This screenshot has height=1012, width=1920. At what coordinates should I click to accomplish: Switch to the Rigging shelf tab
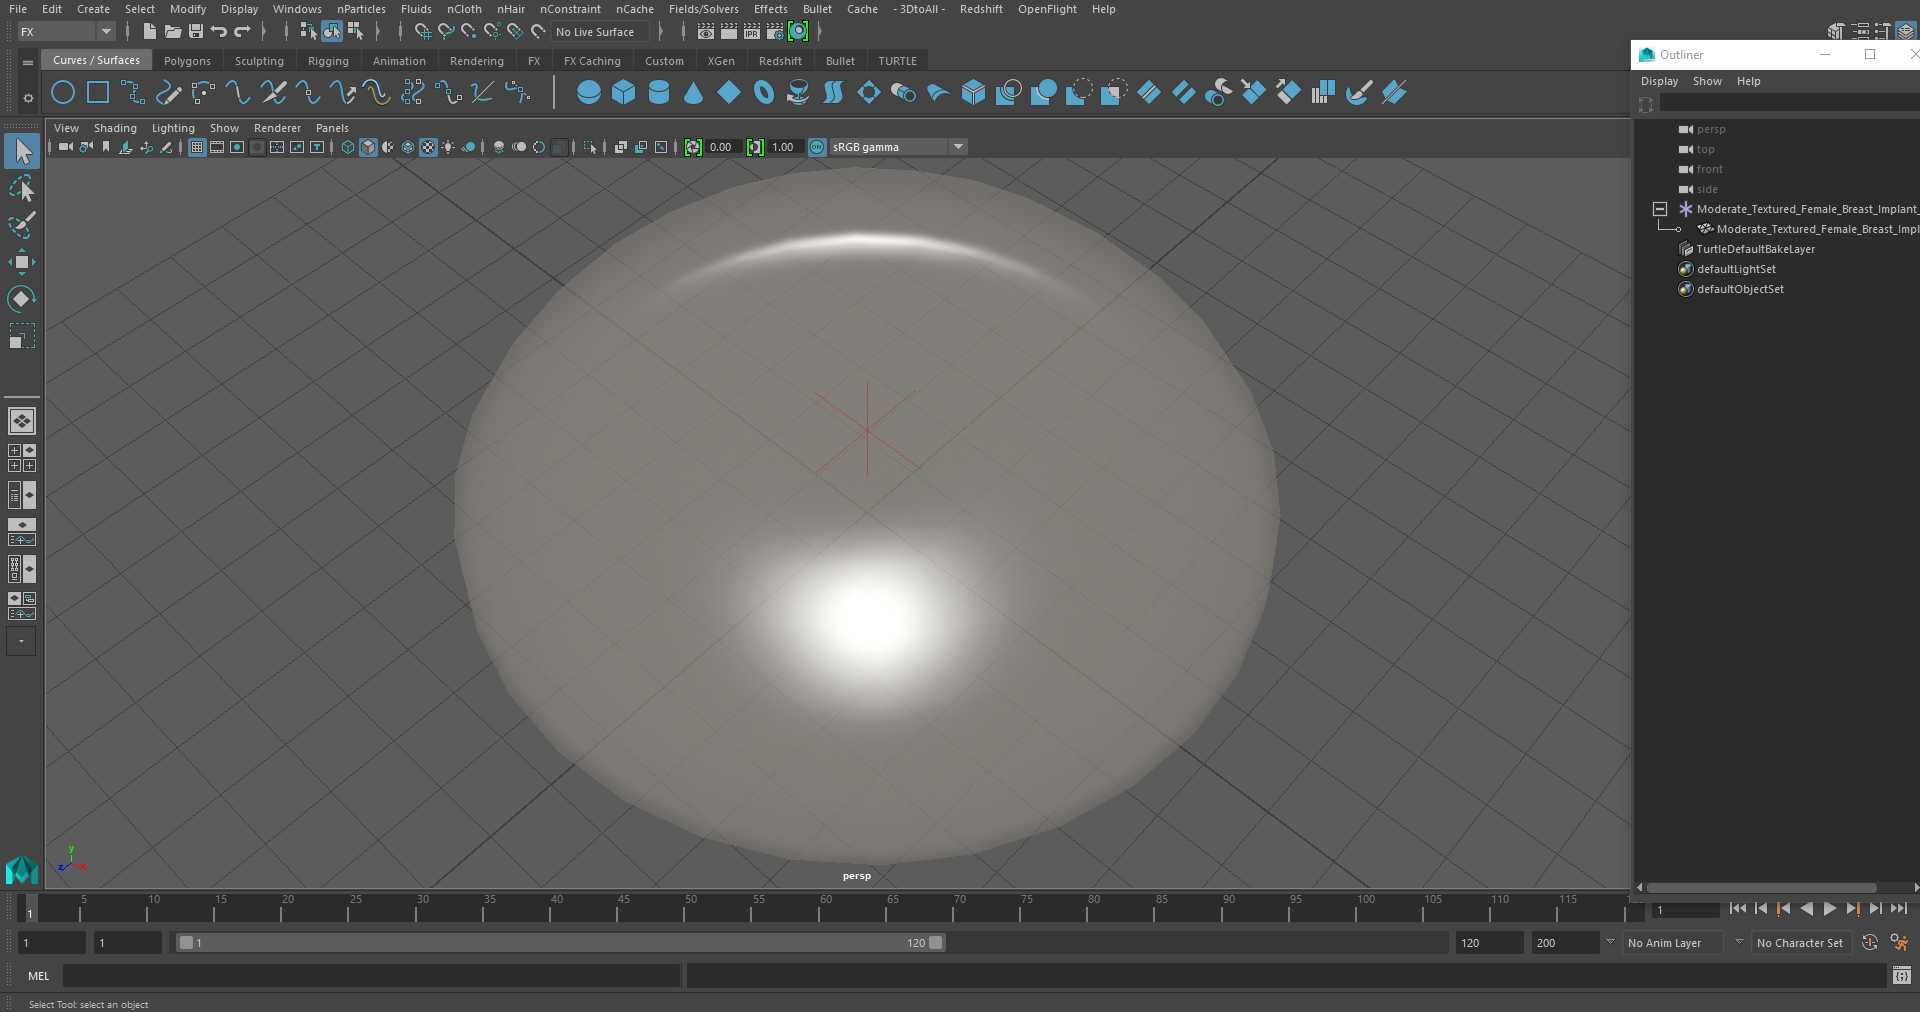tap(328, 61)
